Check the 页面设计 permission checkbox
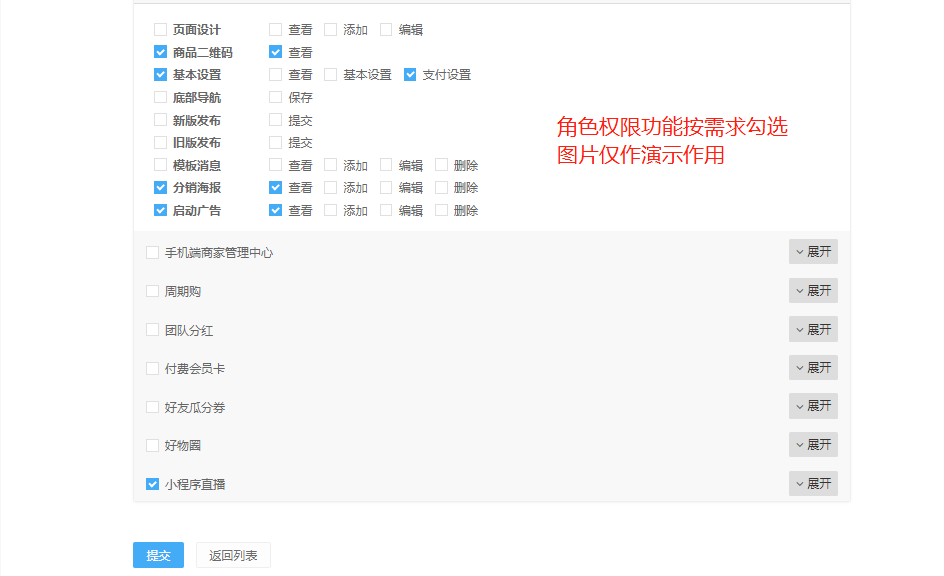The height and width of the screenshot is (576, 944). click(x=160, y=29)
